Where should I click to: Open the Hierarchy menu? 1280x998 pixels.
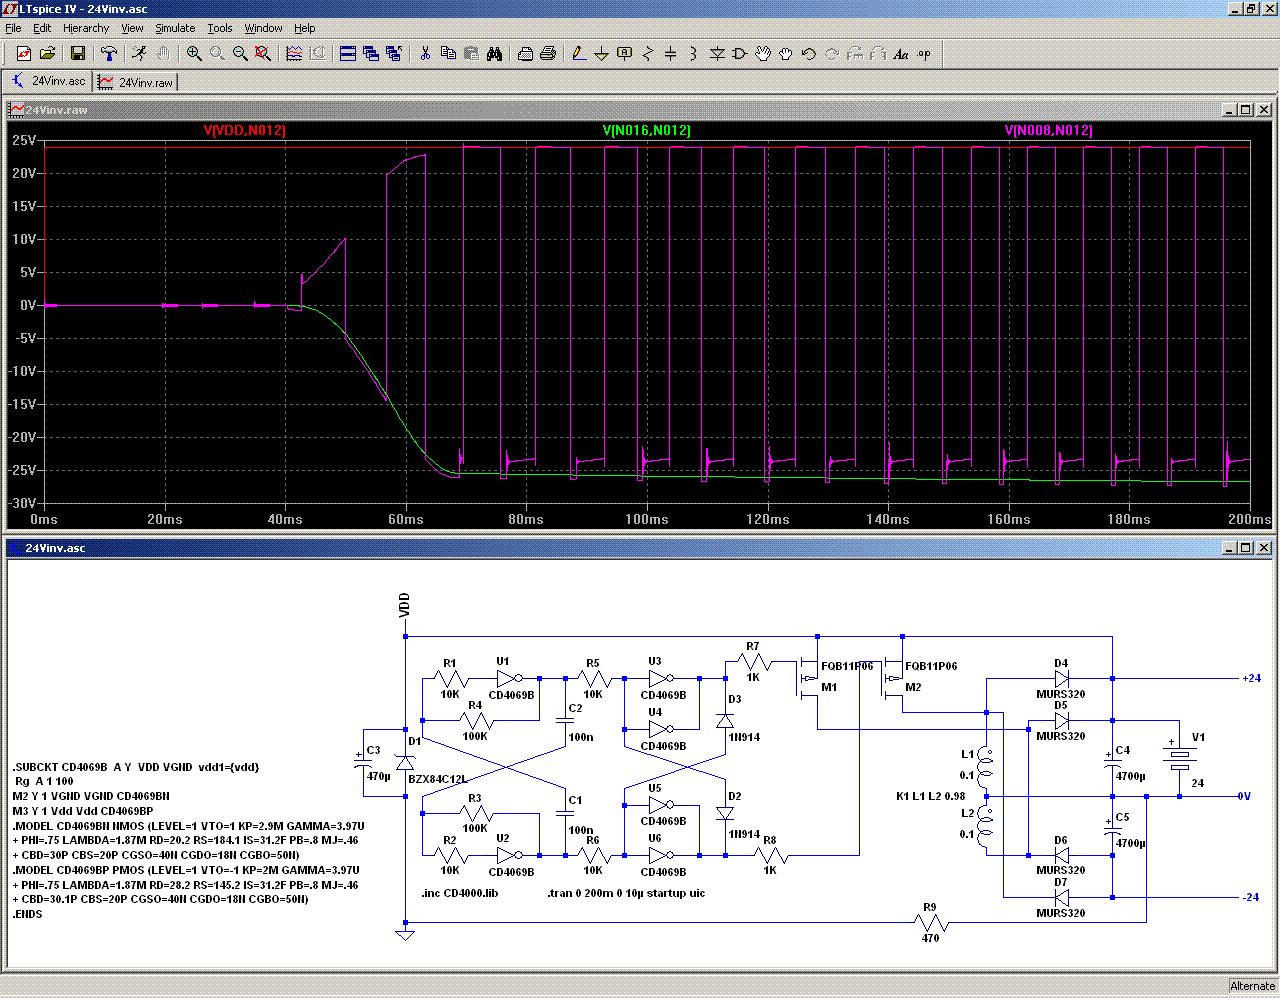(x=86, y=28)
